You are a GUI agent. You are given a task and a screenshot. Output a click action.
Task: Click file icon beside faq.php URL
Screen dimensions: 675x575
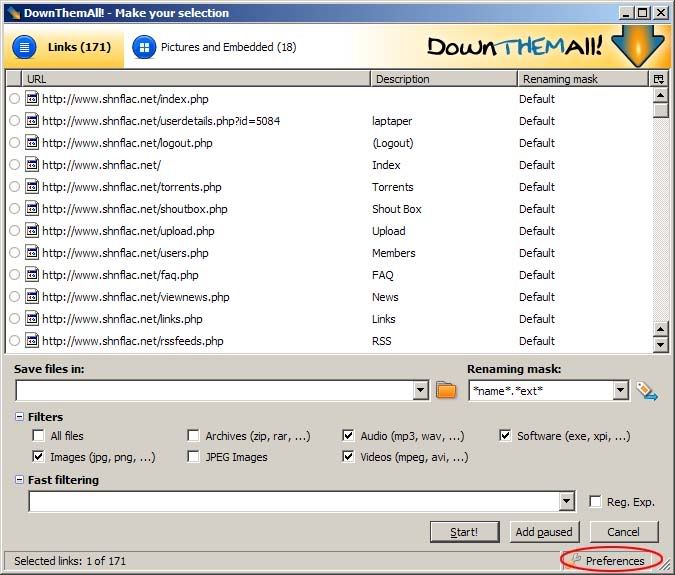(31, 275)
